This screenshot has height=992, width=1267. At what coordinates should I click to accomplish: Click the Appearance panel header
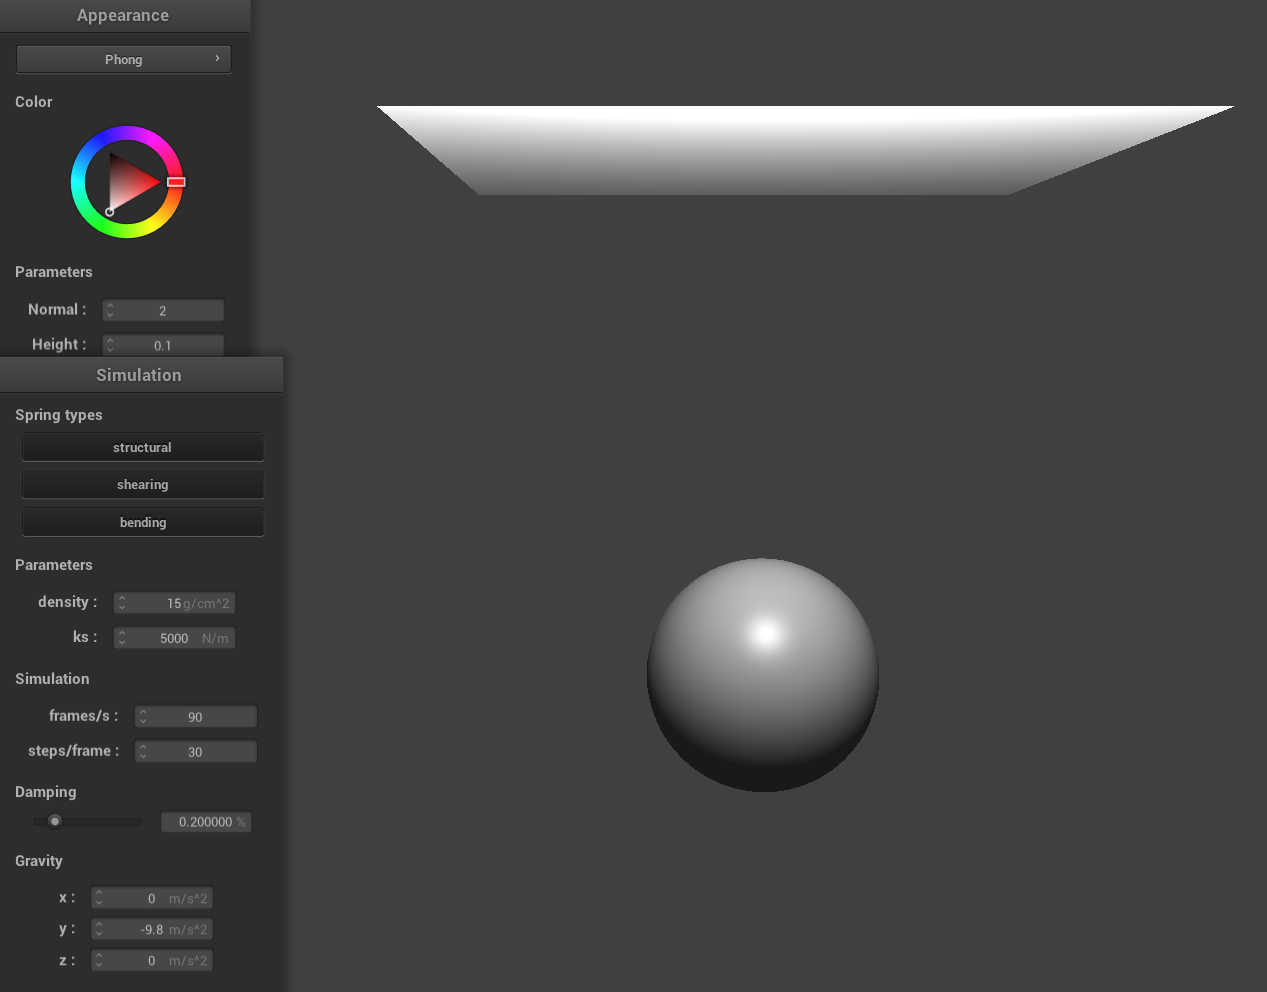click(123, 15)
